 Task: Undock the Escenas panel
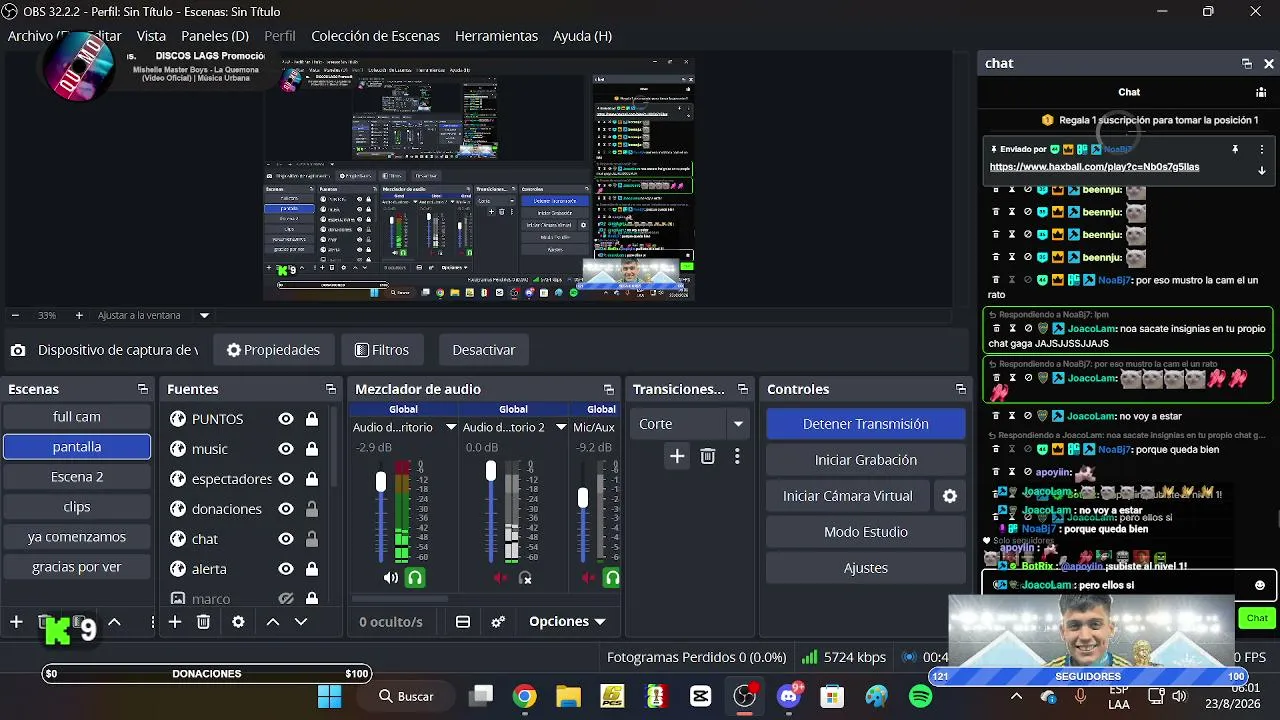click(143, 389)
